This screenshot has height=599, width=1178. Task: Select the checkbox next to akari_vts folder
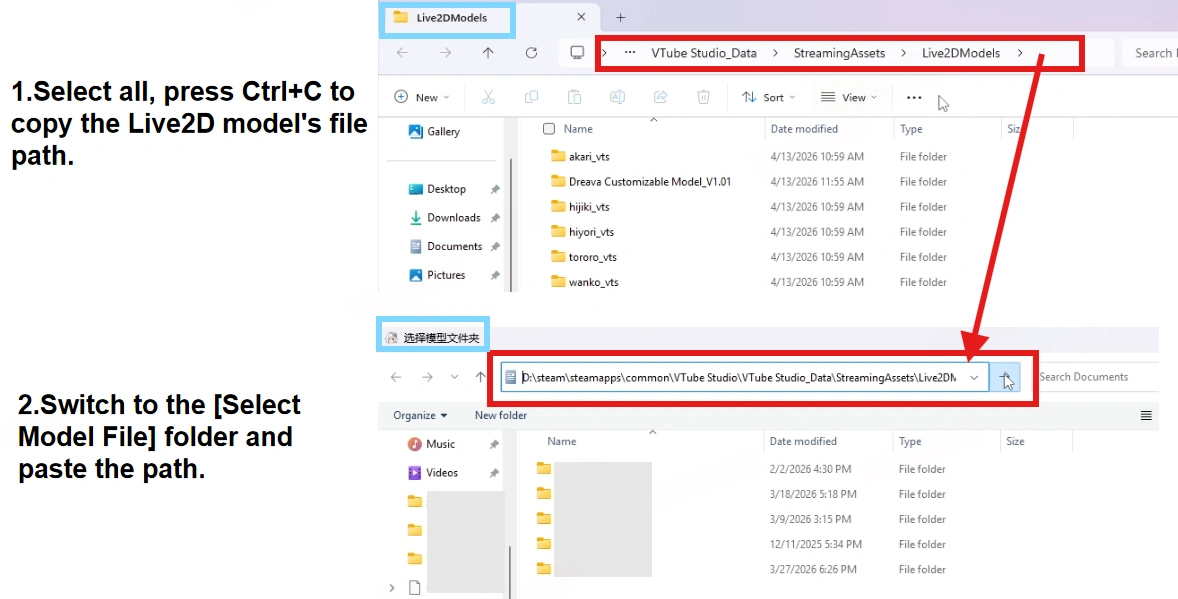(549, 156)
